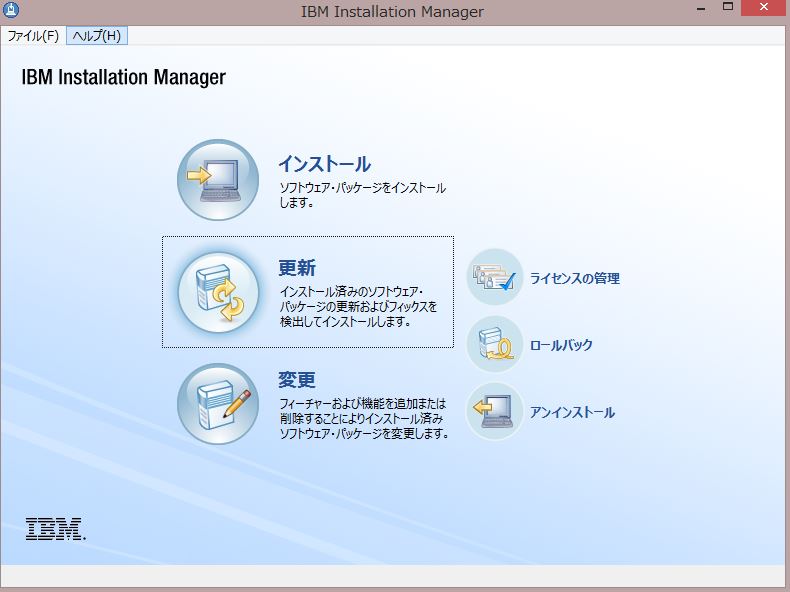Open the ファイル(F) menu

(x=33, y=36)
